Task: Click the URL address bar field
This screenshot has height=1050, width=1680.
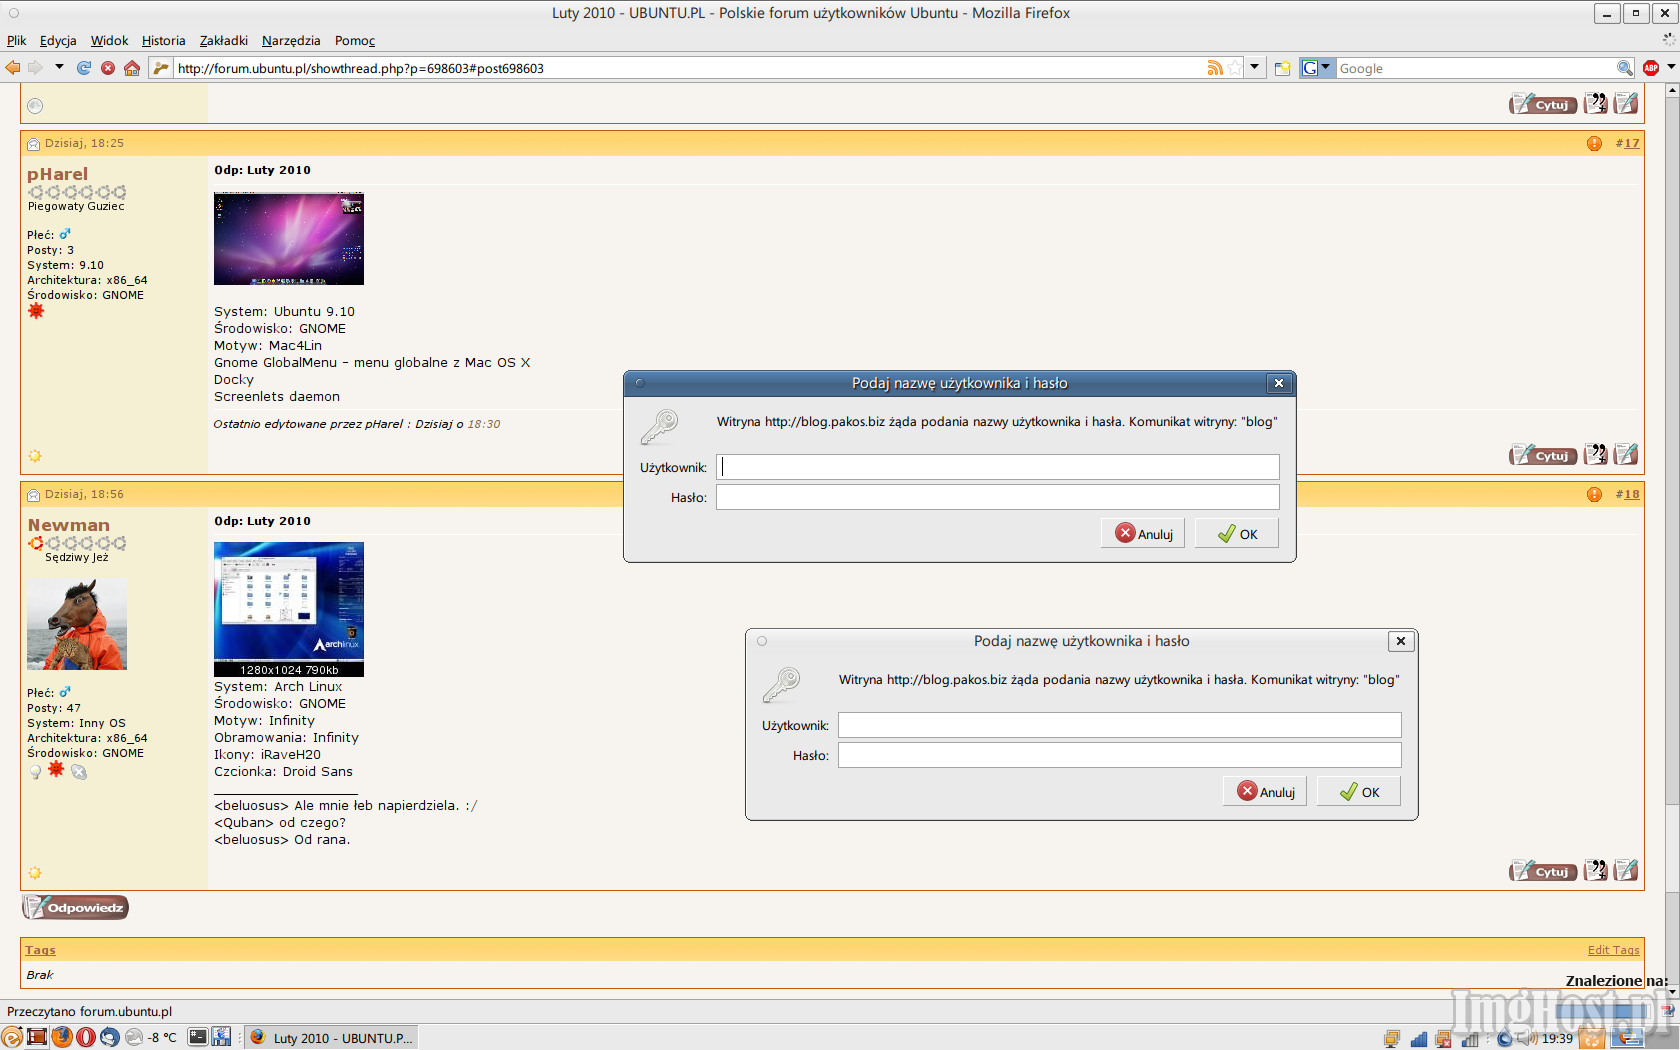Action: click(x=690, y=68)
